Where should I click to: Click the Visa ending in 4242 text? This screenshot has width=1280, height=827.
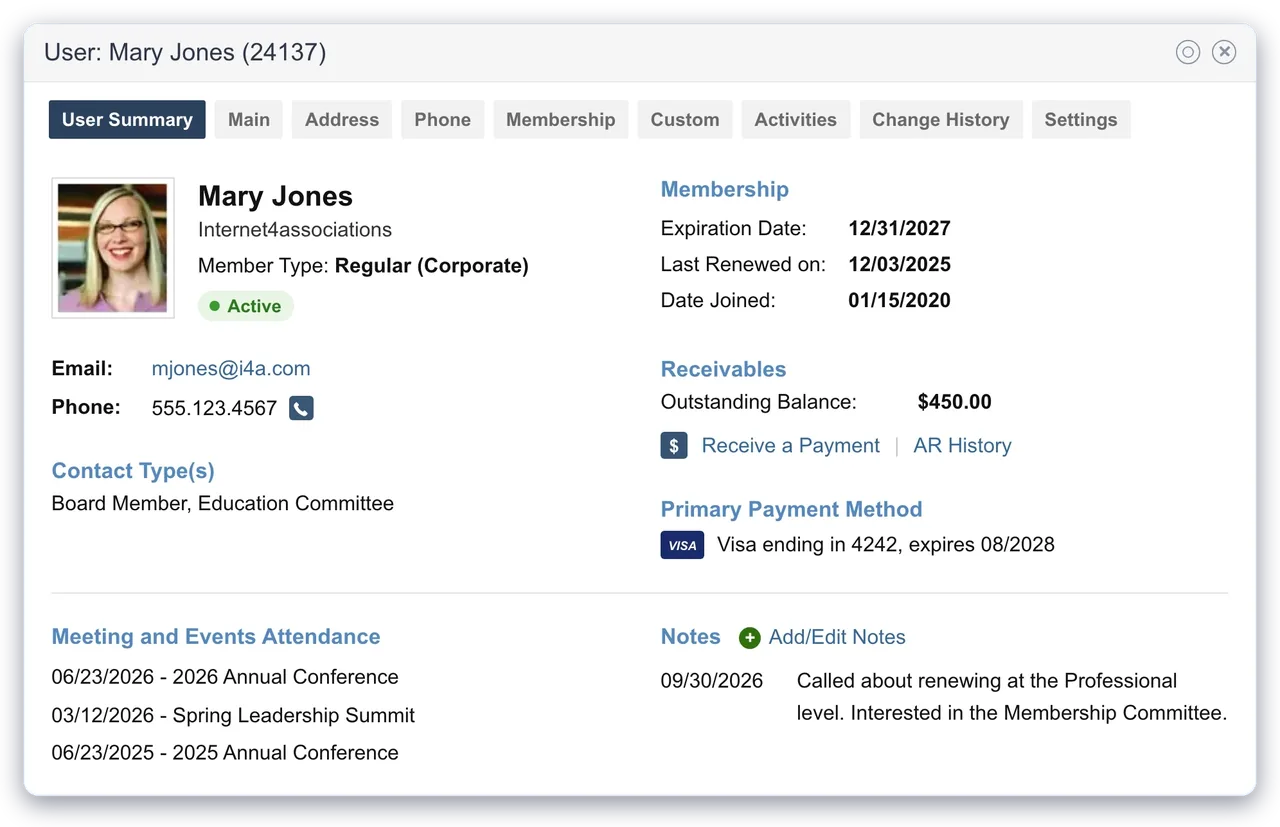[x=886, y=545]
